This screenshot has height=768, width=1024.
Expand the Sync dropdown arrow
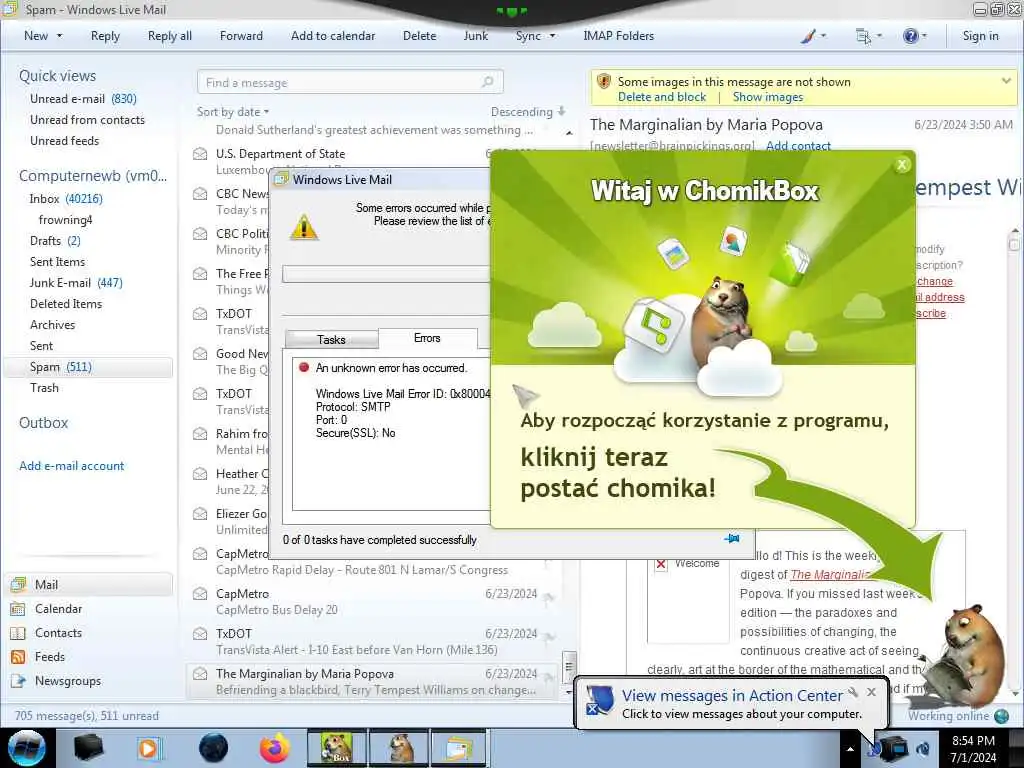[552, 36]
